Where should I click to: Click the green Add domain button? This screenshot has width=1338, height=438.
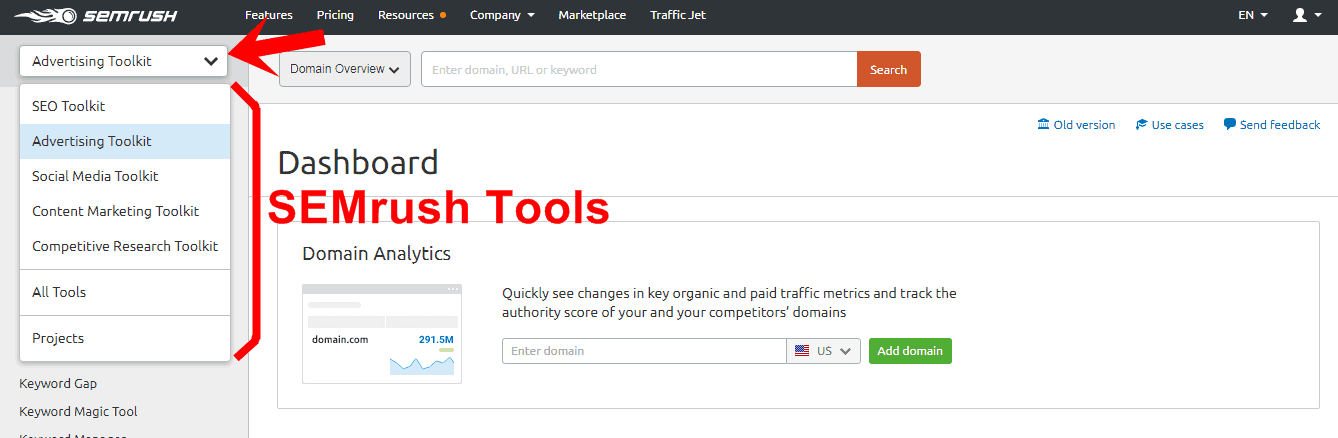[x=910, y=351]
